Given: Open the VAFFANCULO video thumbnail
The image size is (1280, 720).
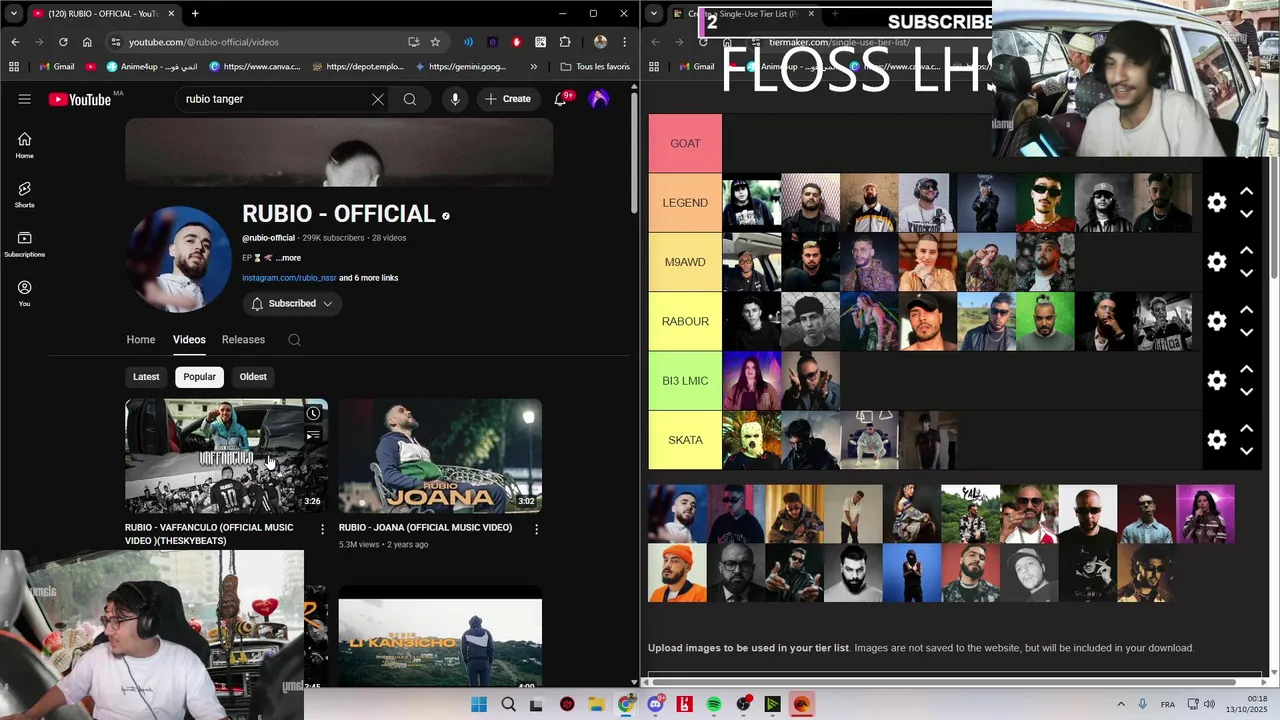Looking at the screenshot, I should 226,456.
